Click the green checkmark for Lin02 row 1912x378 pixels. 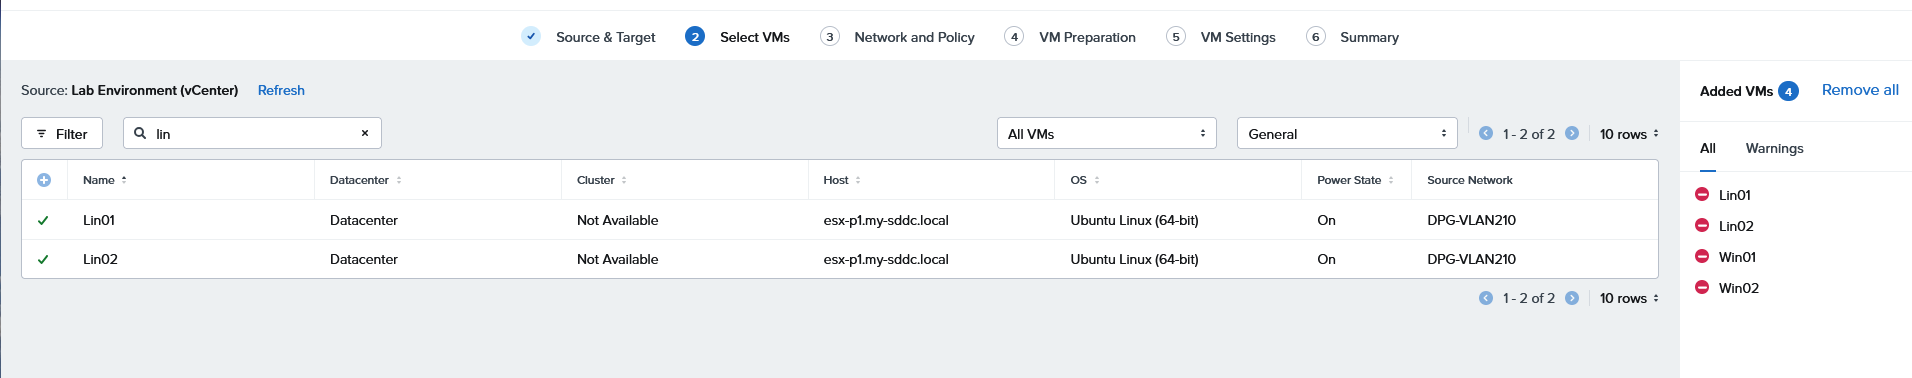(x=43, y=259)
